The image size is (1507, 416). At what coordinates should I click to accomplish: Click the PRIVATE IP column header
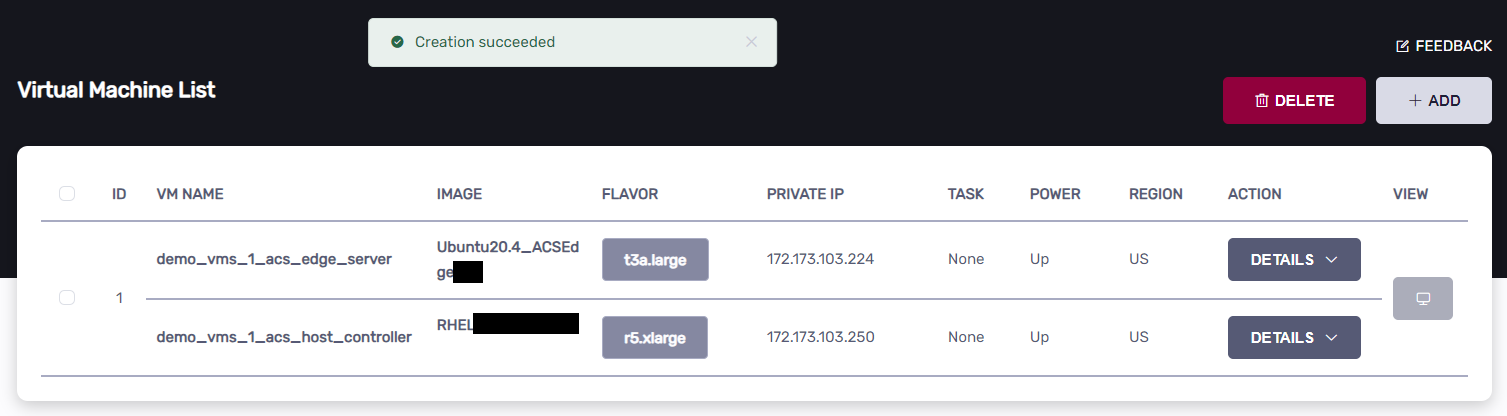[805, 194]
